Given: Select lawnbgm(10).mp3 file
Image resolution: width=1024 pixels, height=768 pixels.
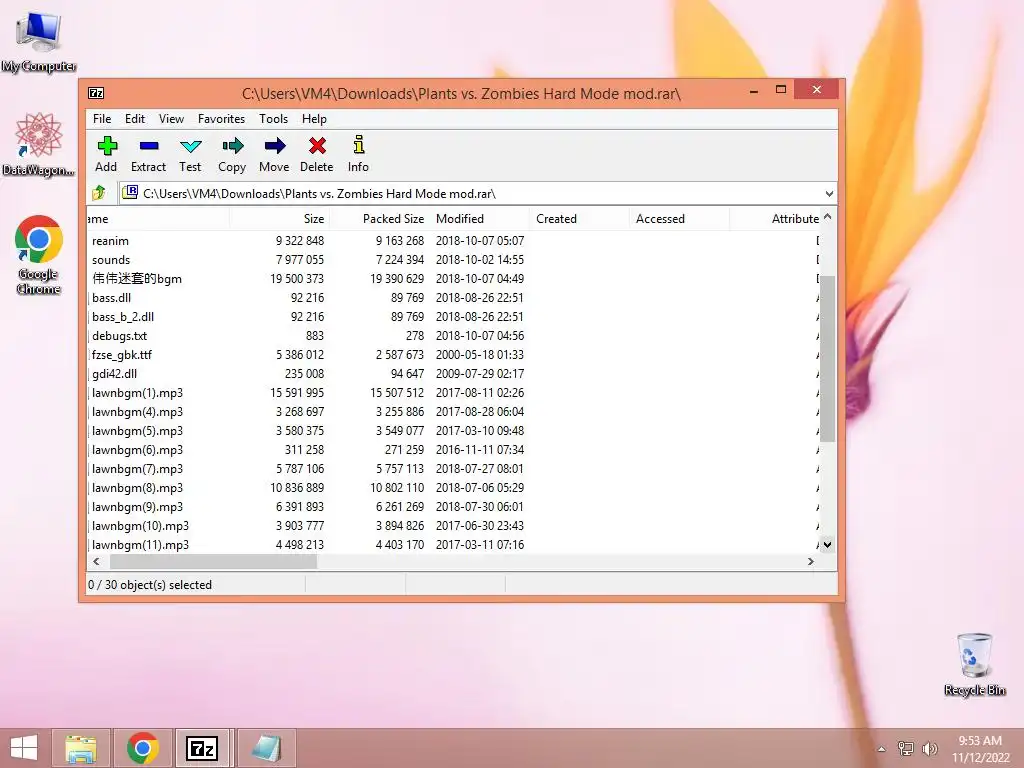Looking at the screenshot, I should click(453, 526).
